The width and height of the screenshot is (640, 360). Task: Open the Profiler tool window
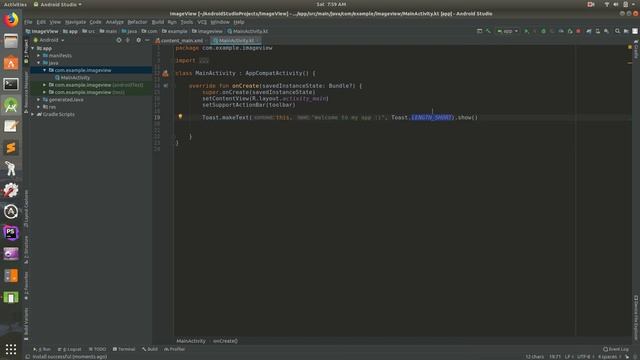(x=175, y=349)
